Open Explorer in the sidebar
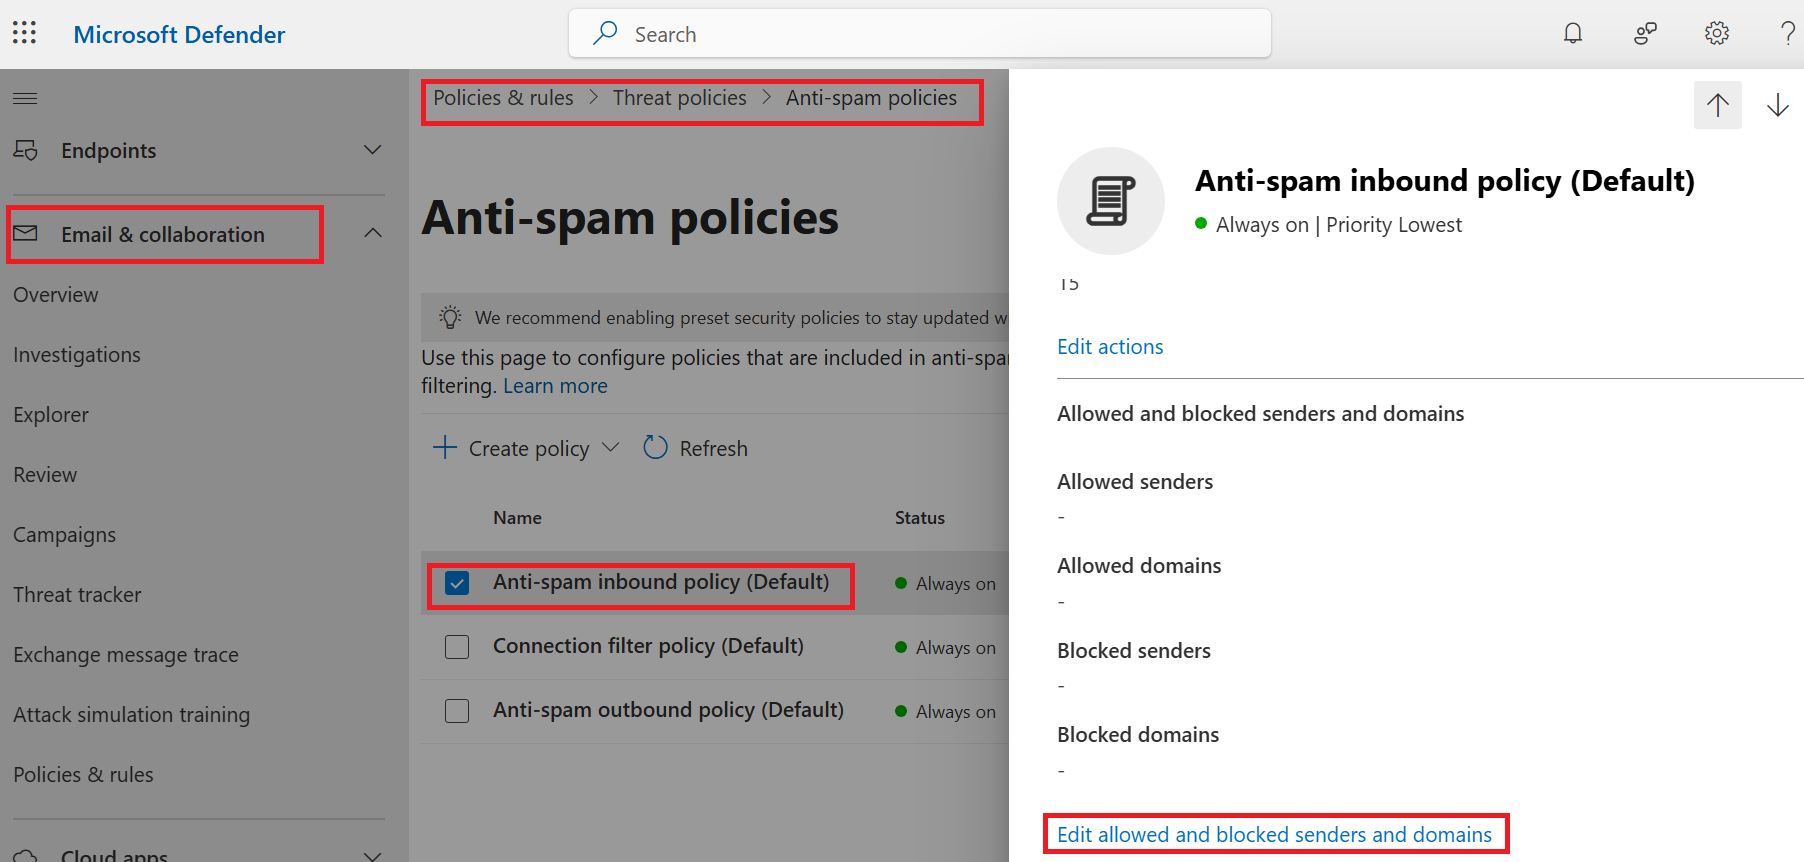This screenshot has width=1804, height=862. 51,415
